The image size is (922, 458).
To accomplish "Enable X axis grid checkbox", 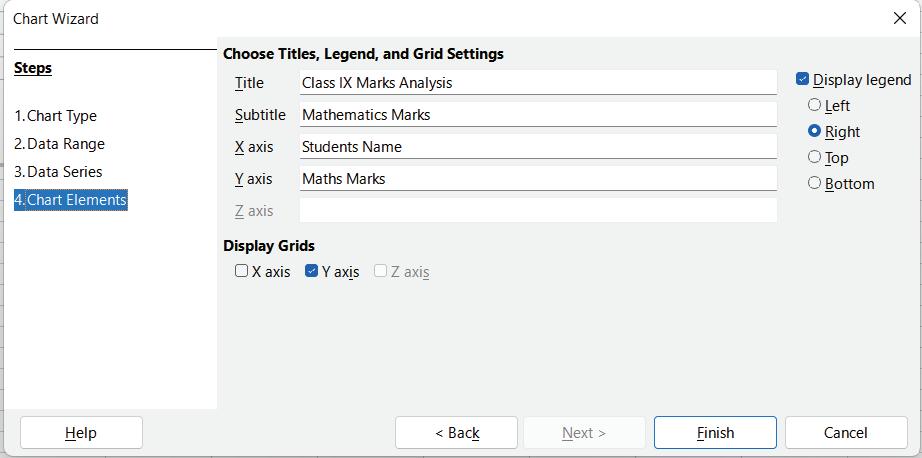I will click(x=242, y=271).
